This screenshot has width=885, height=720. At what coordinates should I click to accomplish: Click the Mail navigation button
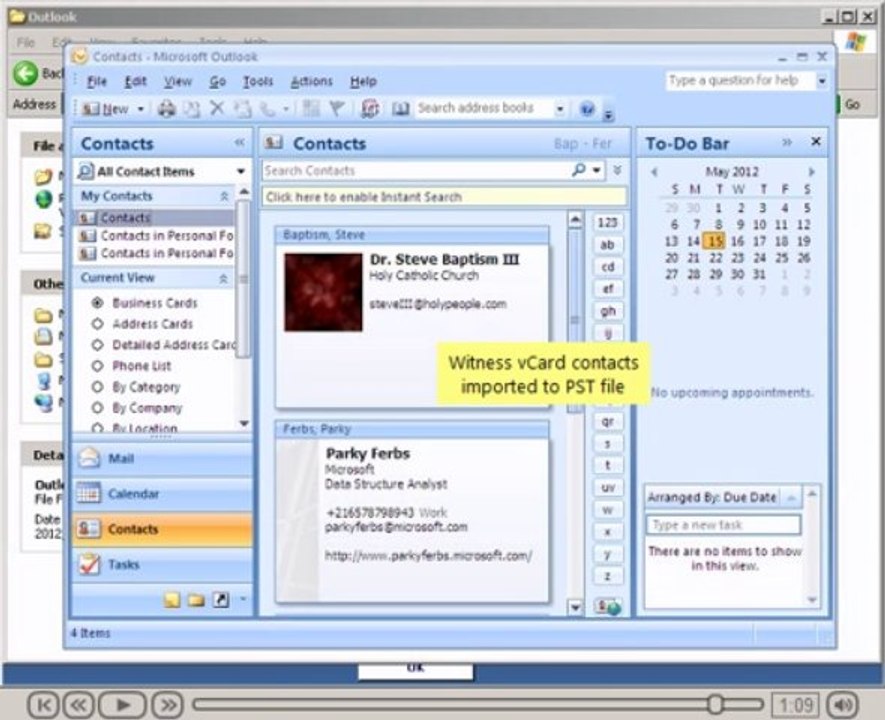click(163, 458)
